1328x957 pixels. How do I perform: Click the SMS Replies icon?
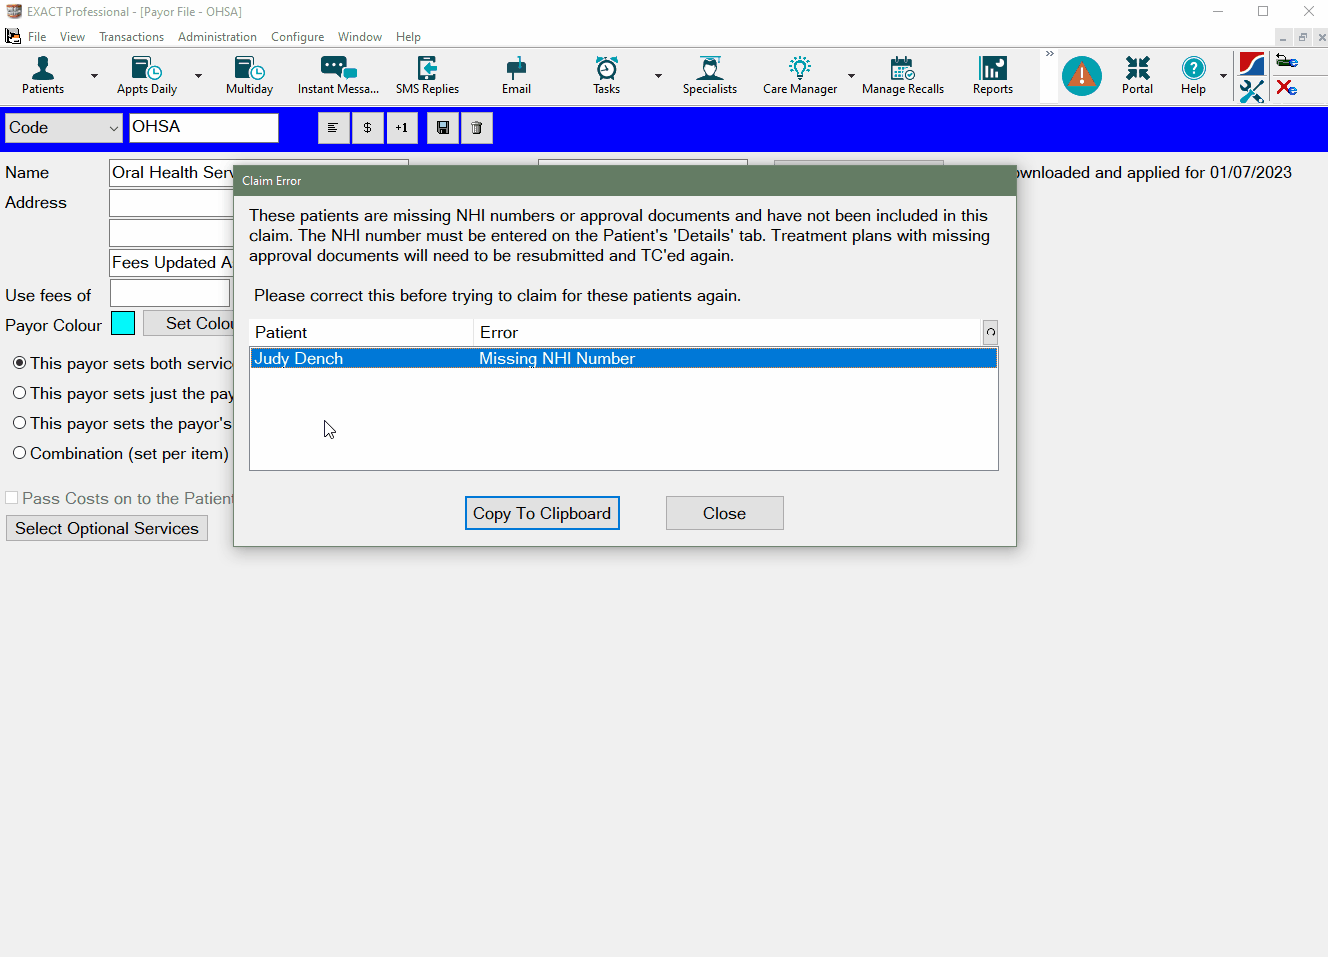point(427,75)
